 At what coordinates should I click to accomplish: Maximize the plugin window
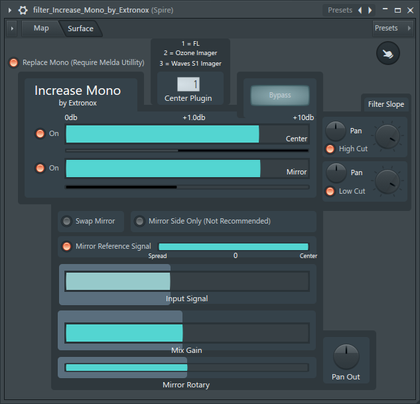[398, 10]
